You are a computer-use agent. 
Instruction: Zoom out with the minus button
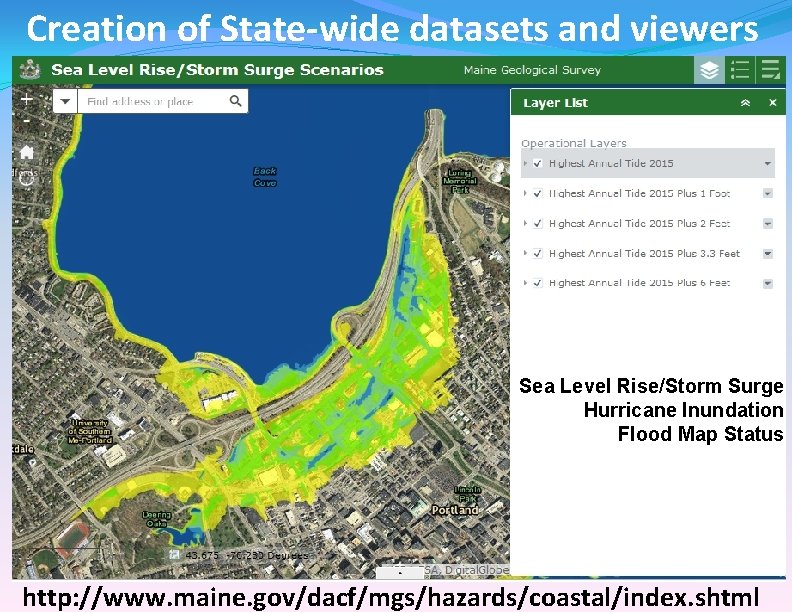pos(27,121)
